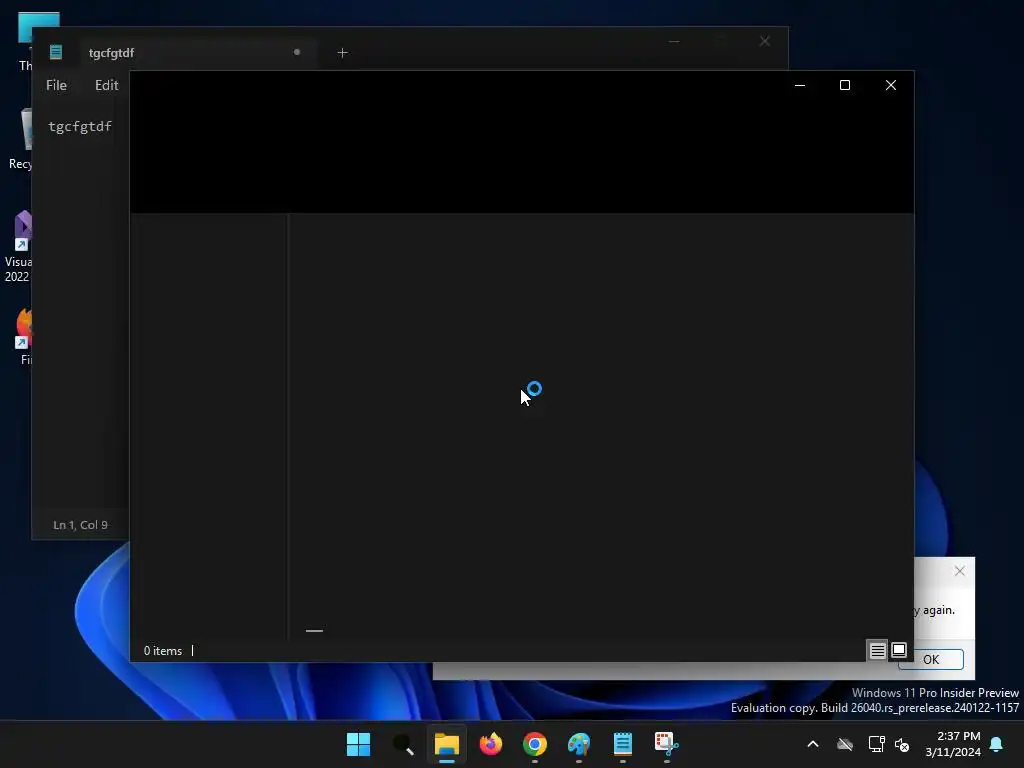Launch Firefox from taskbar
Viewport: 1024px width, 768px height.
(x=490, y=744)
